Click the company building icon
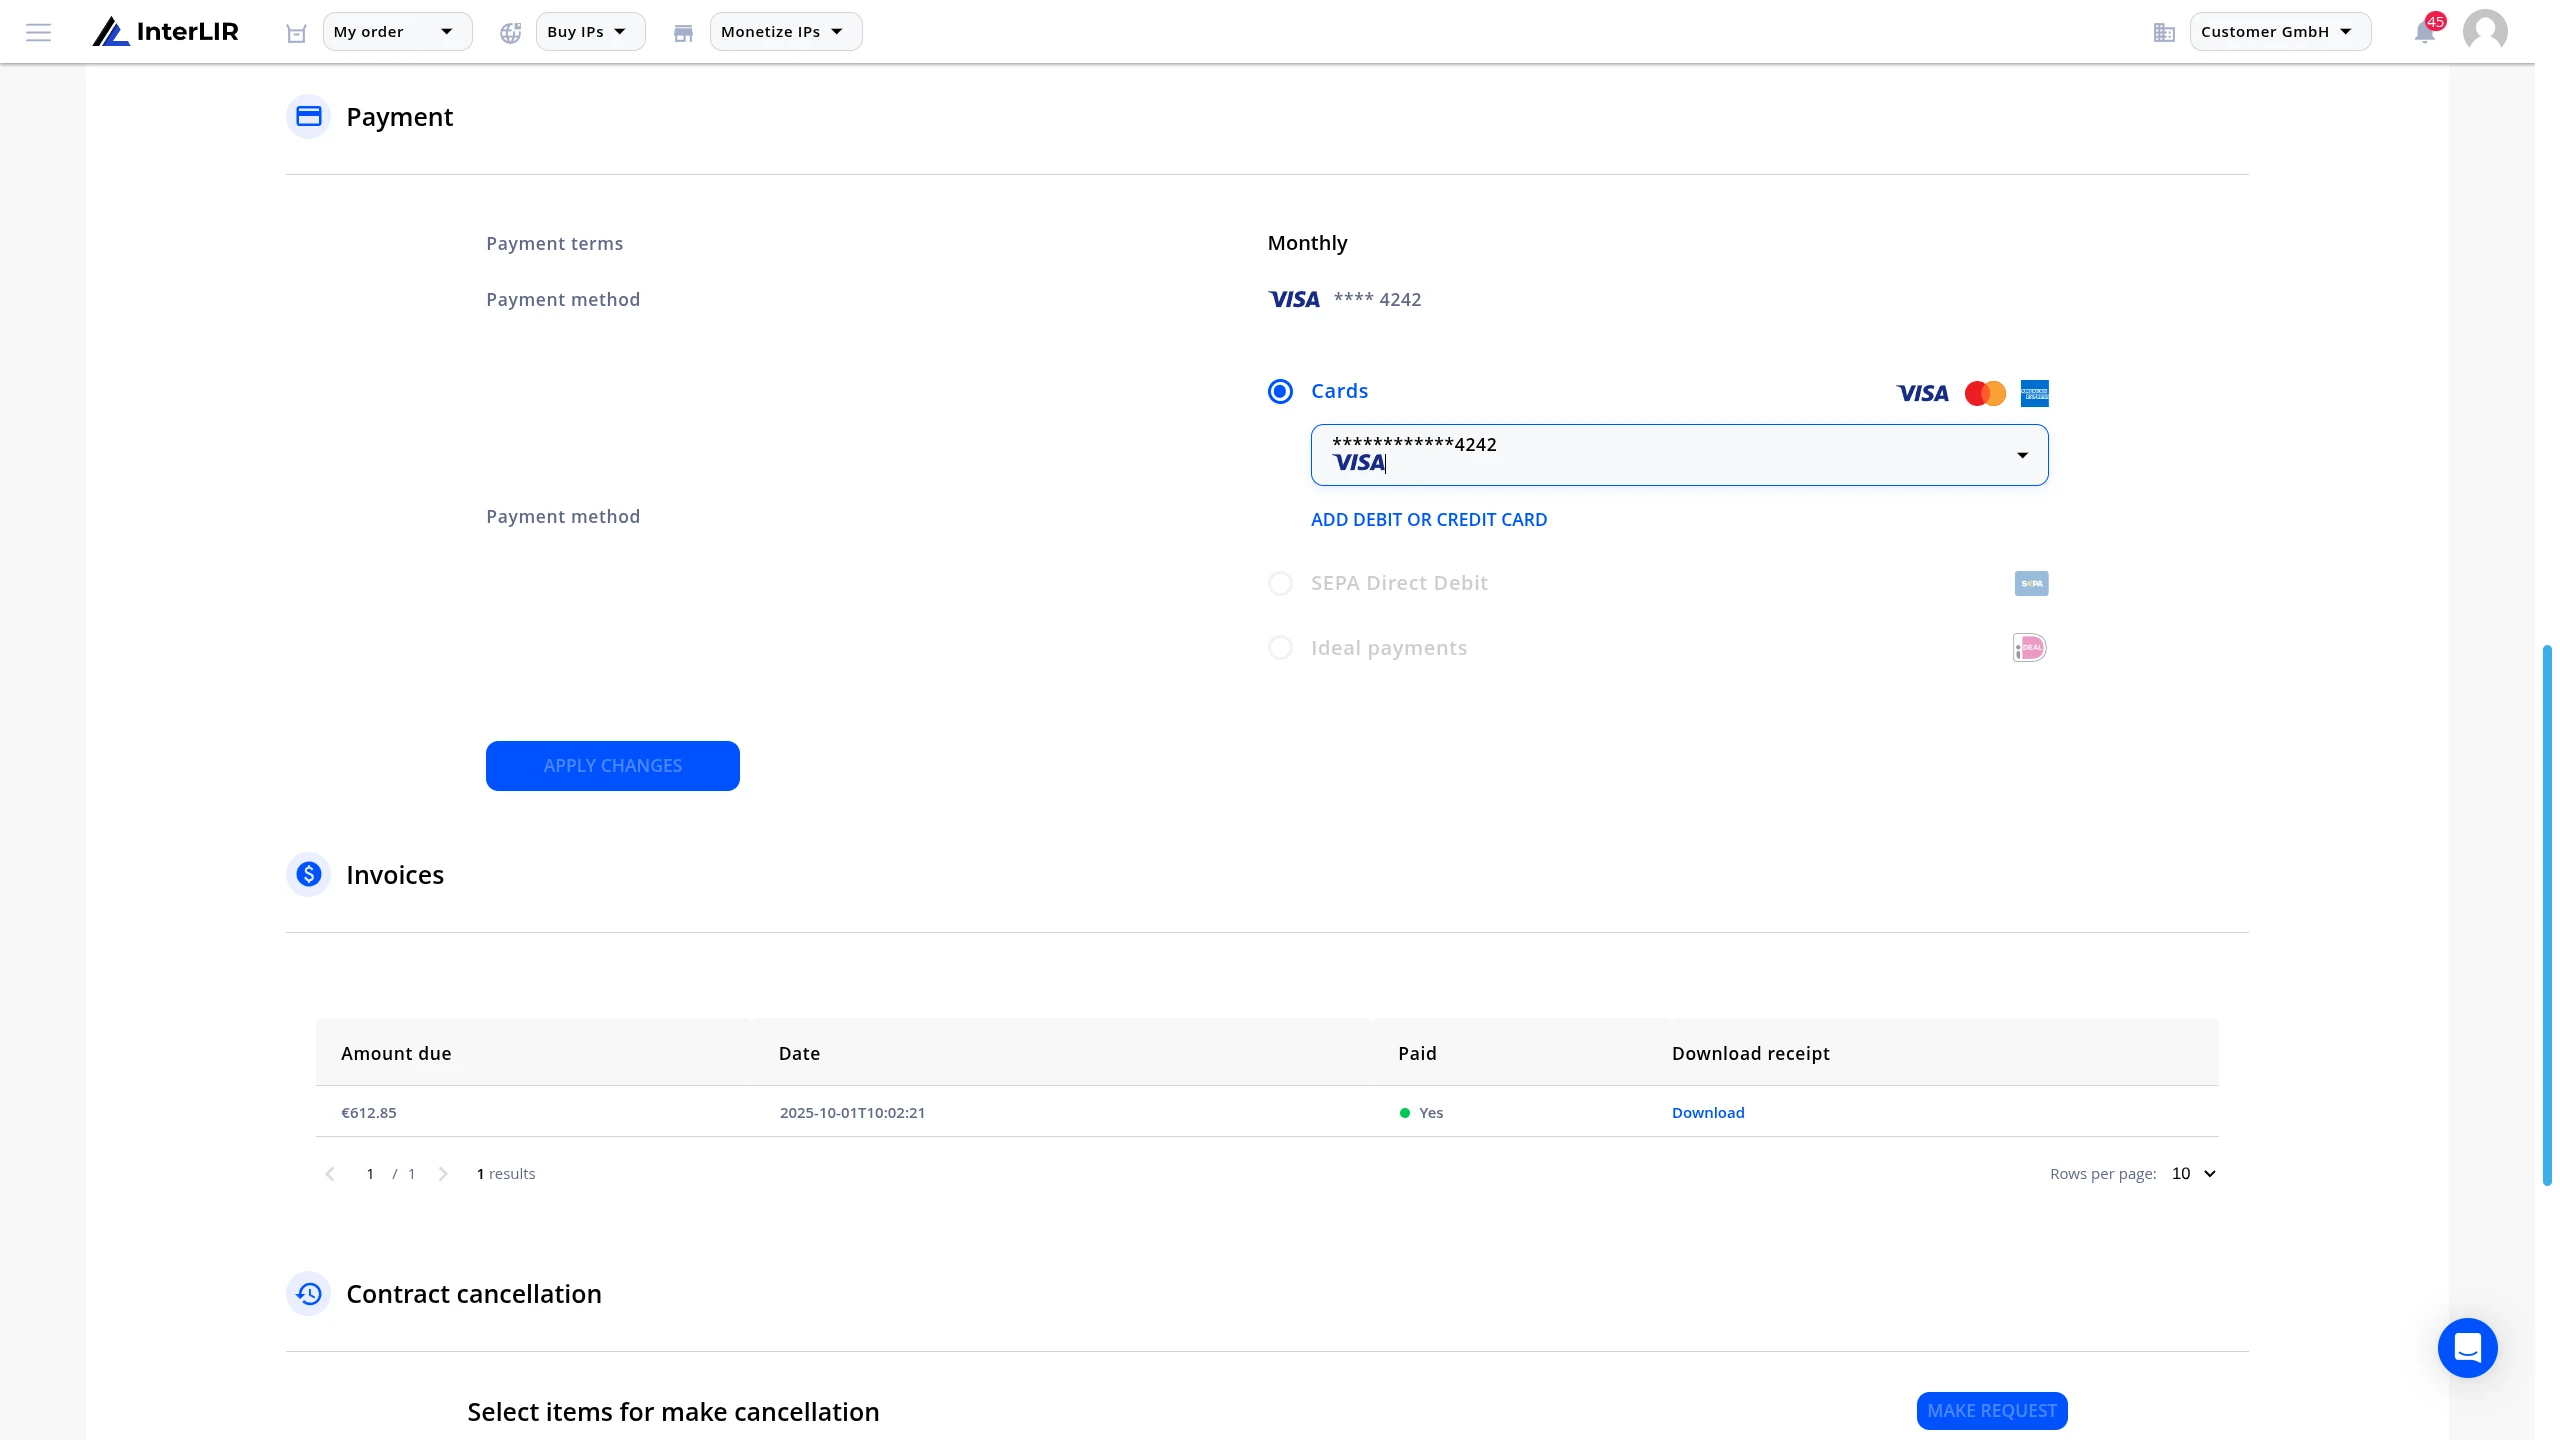2560x1440 pixels. point(2164,33)
